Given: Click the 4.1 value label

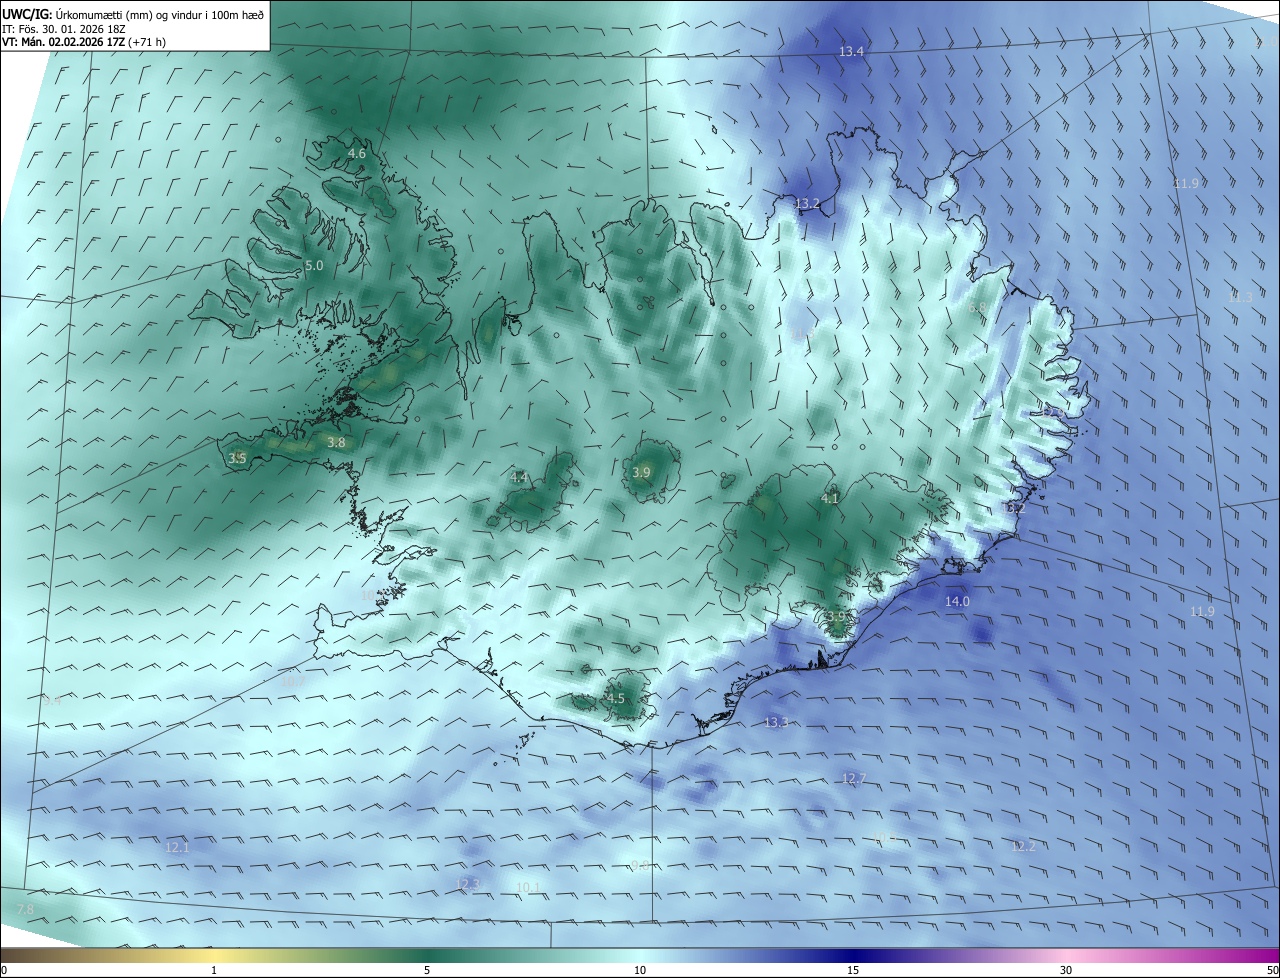Looking at the screenshot, I should [x=830, y=498].
